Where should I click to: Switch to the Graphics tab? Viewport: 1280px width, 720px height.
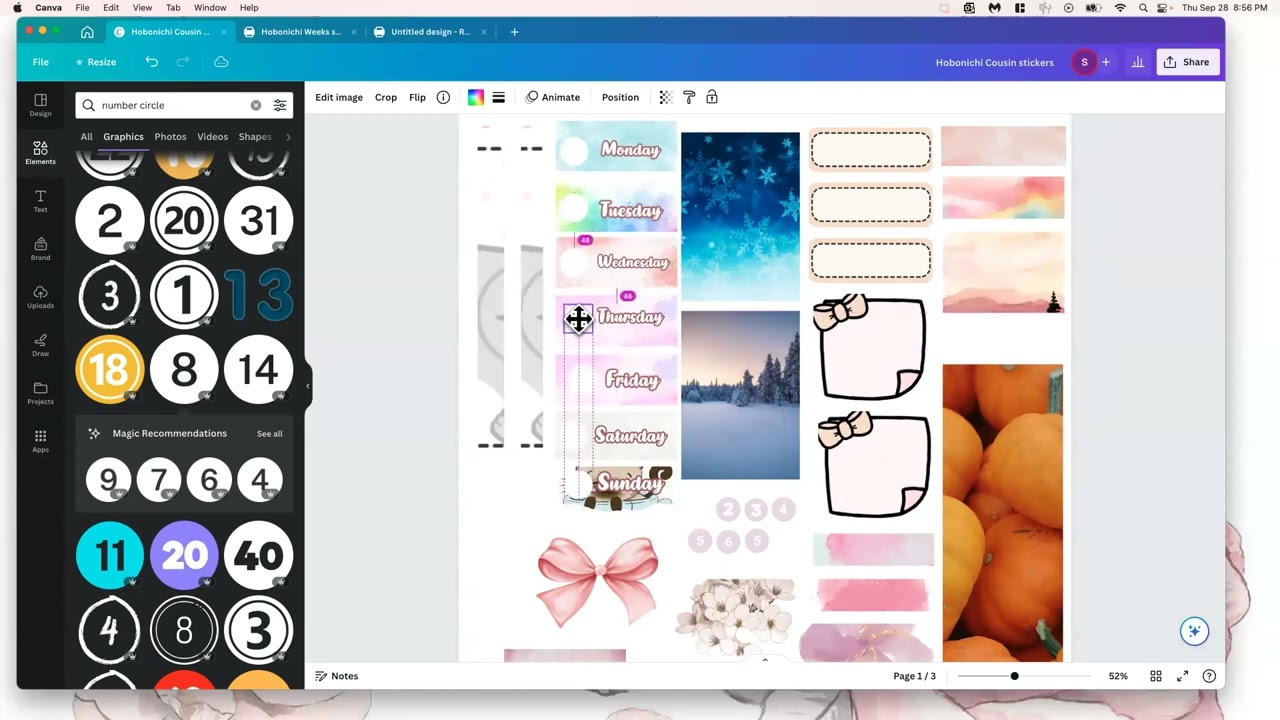pyautogui.click(x=123, y=137)
